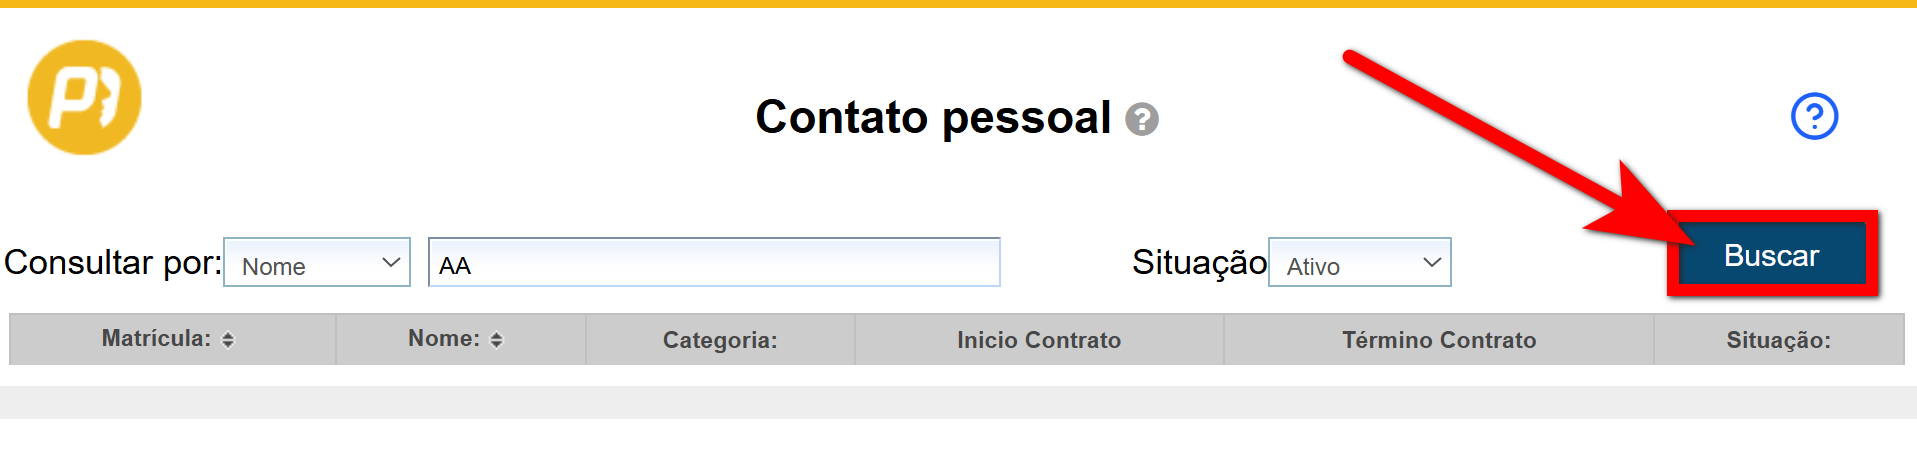Image resolution: width=1917 pixels, height=464 pixels.
Task: Click the Nome column header label
Action: point(443,339)
